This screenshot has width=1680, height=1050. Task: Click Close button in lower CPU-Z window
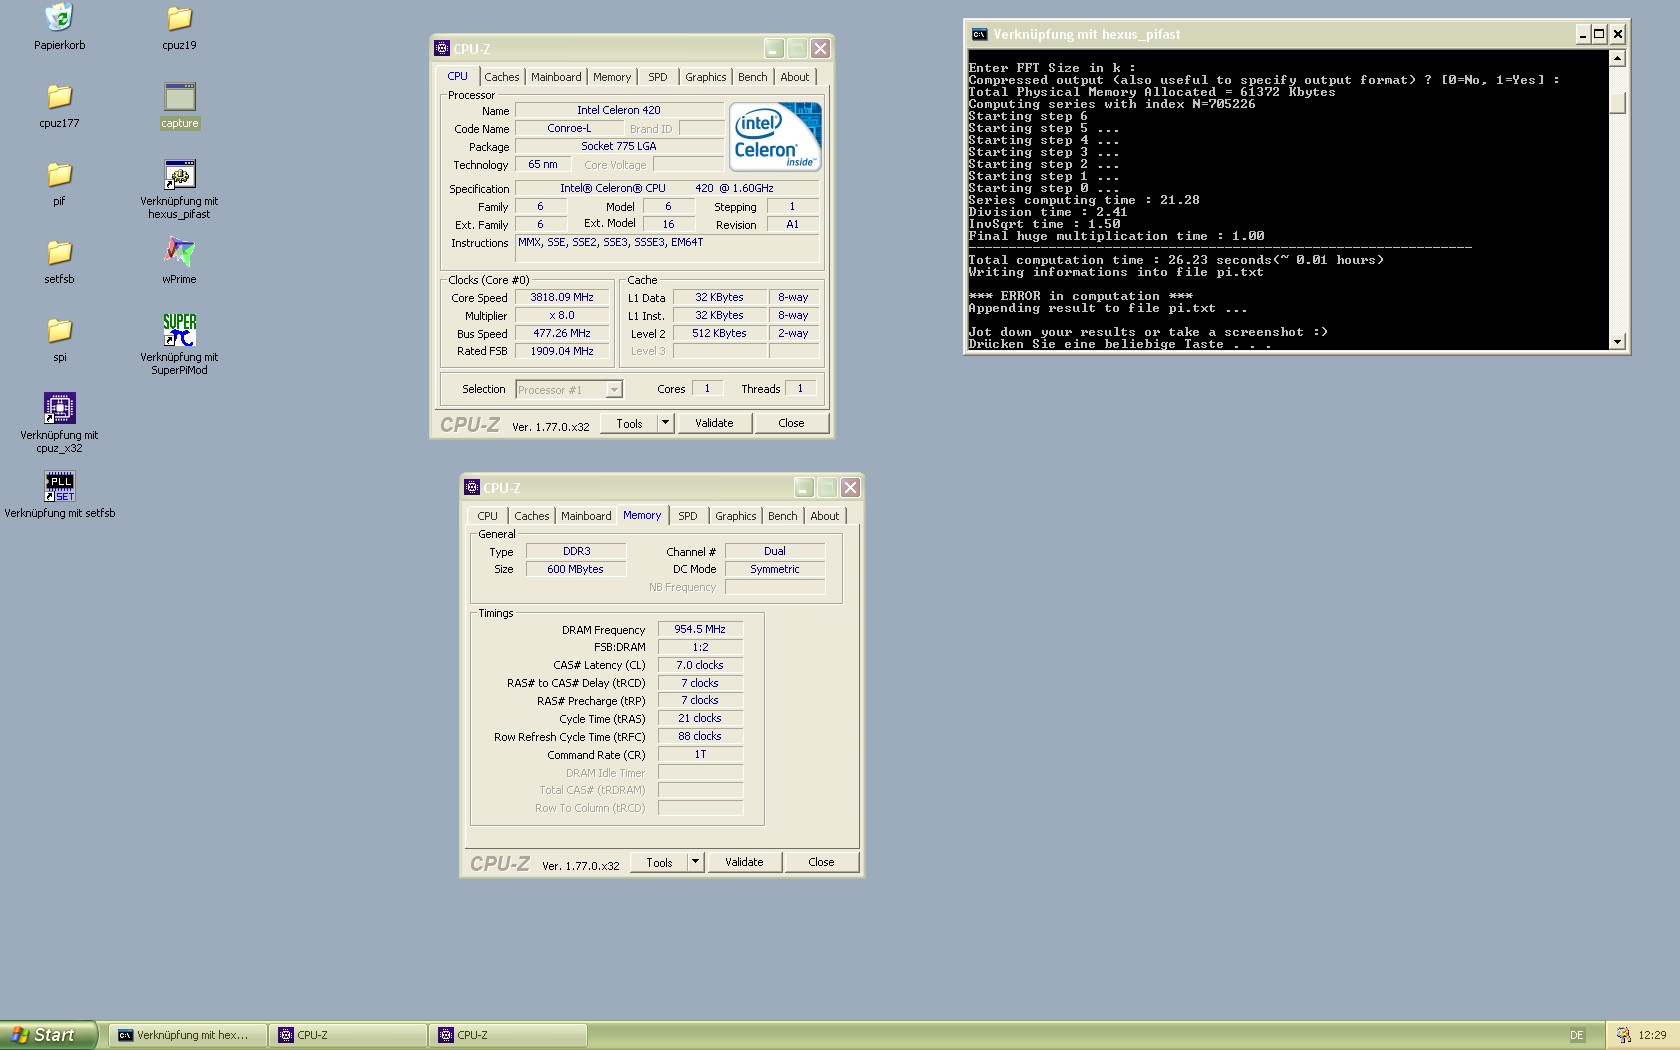[821, 862]
